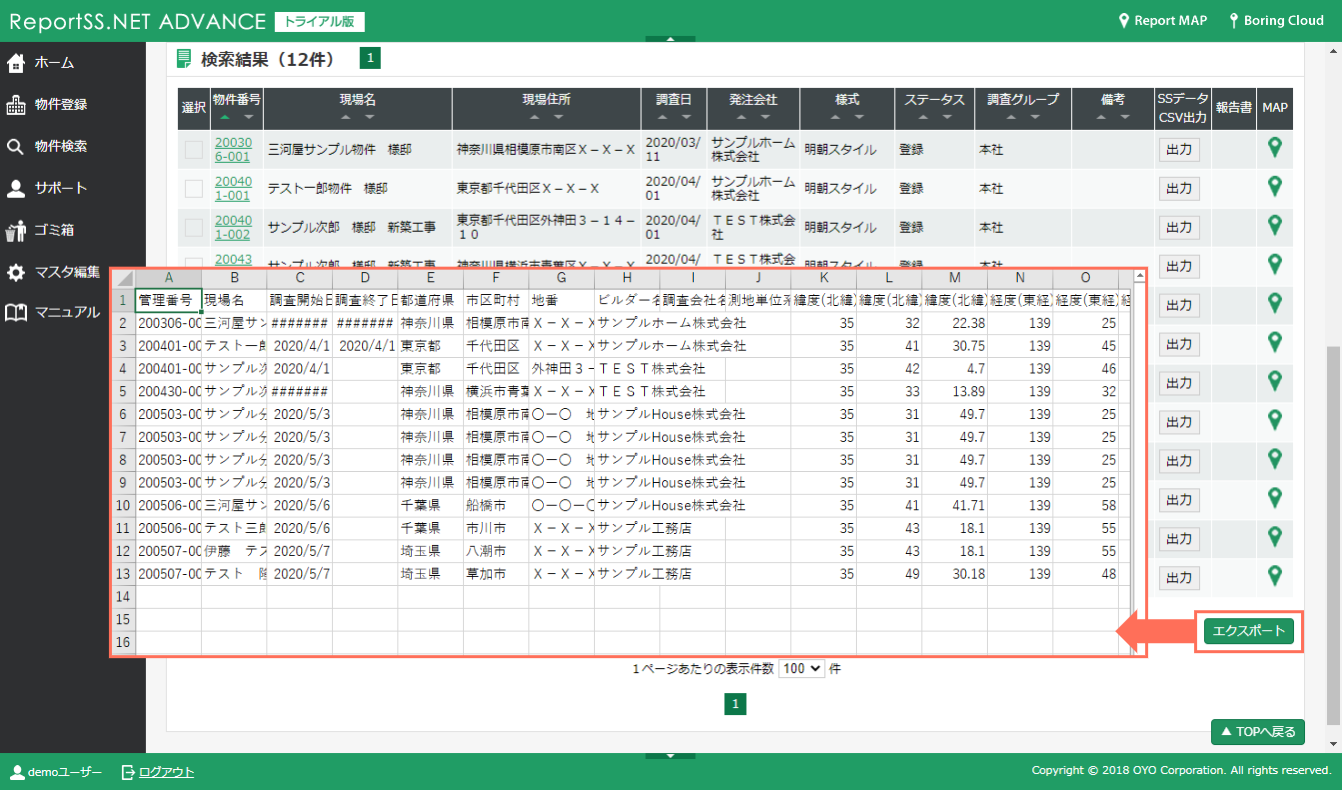Click the Boring Cloud pin icon

pyautogui.click(x=1235, y=20)
